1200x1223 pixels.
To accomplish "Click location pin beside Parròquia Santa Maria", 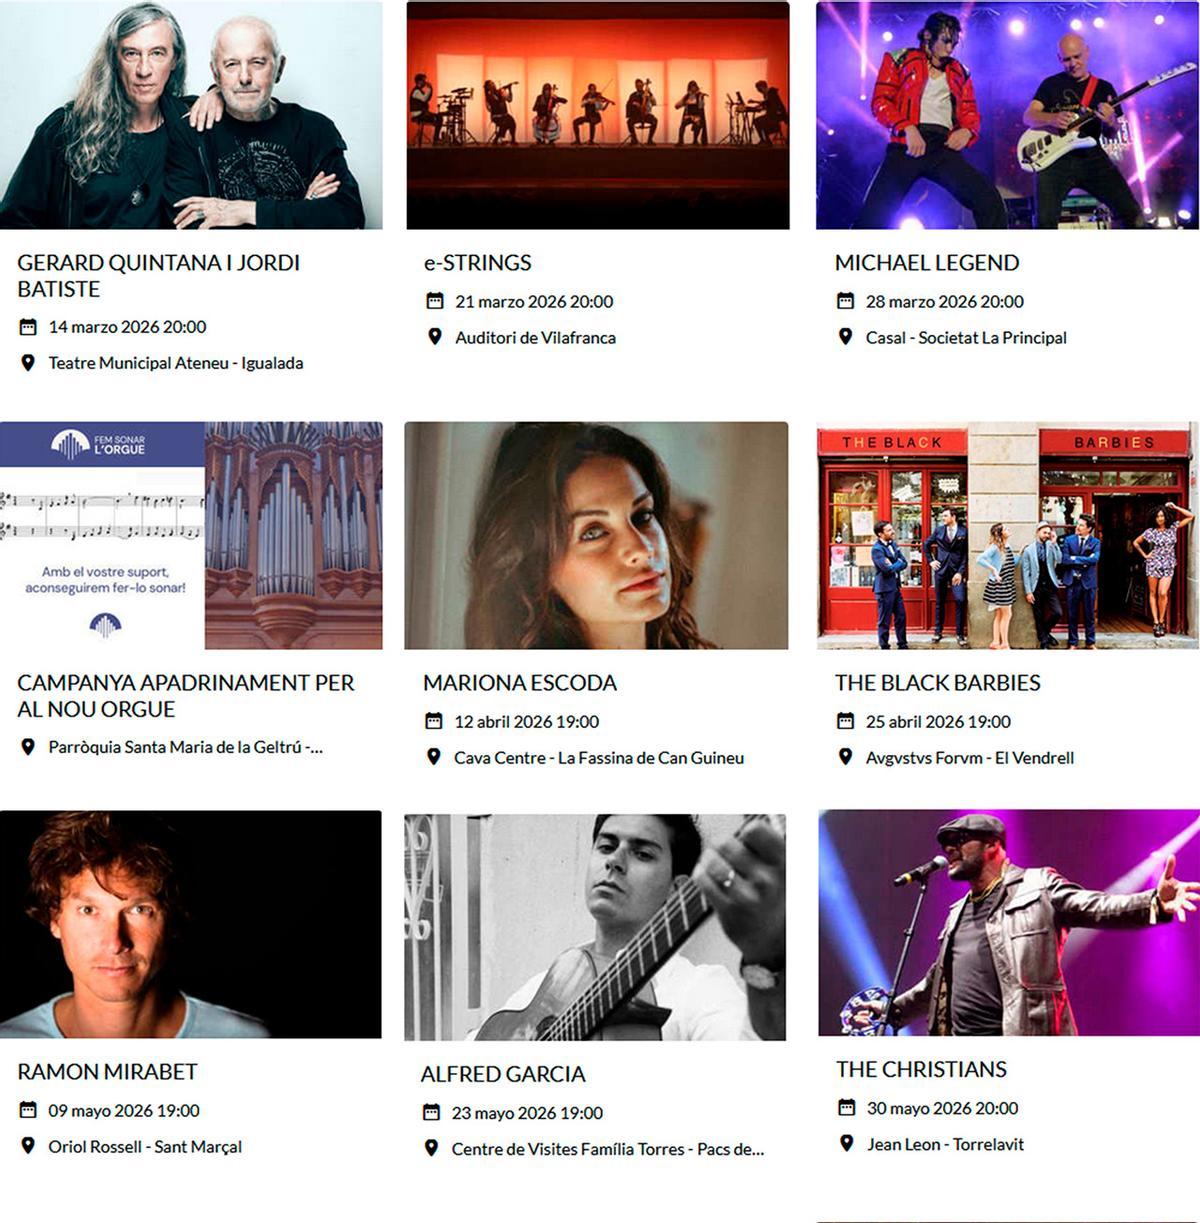I will [28, 747].
